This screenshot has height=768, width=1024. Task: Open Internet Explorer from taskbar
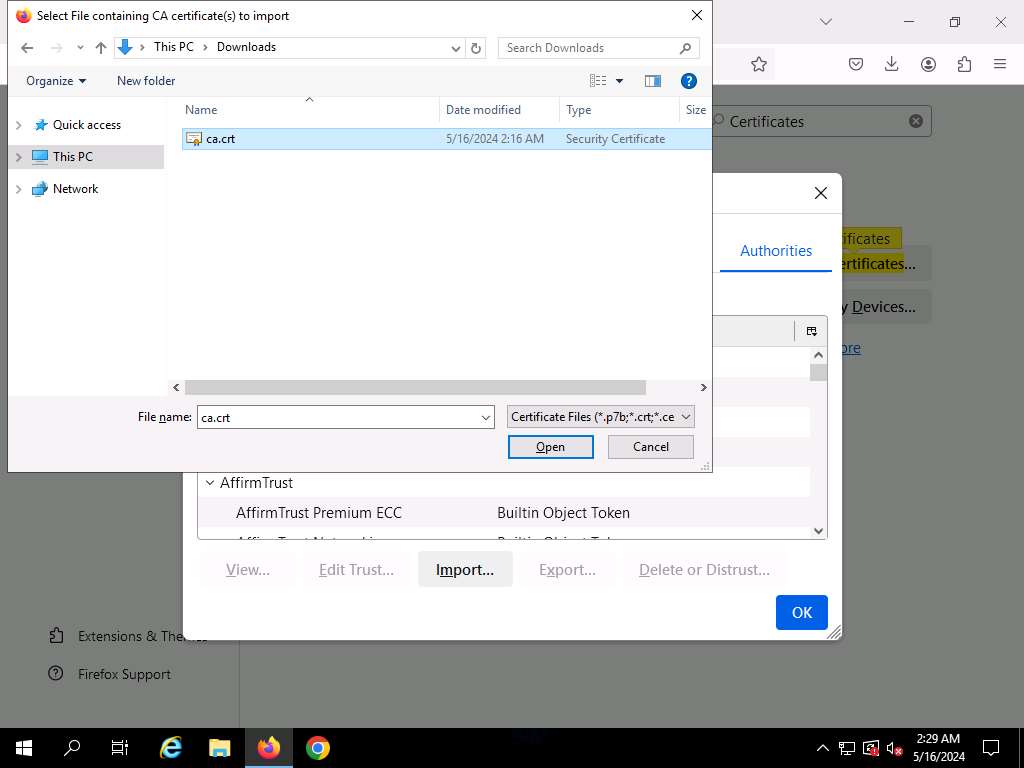171,748
